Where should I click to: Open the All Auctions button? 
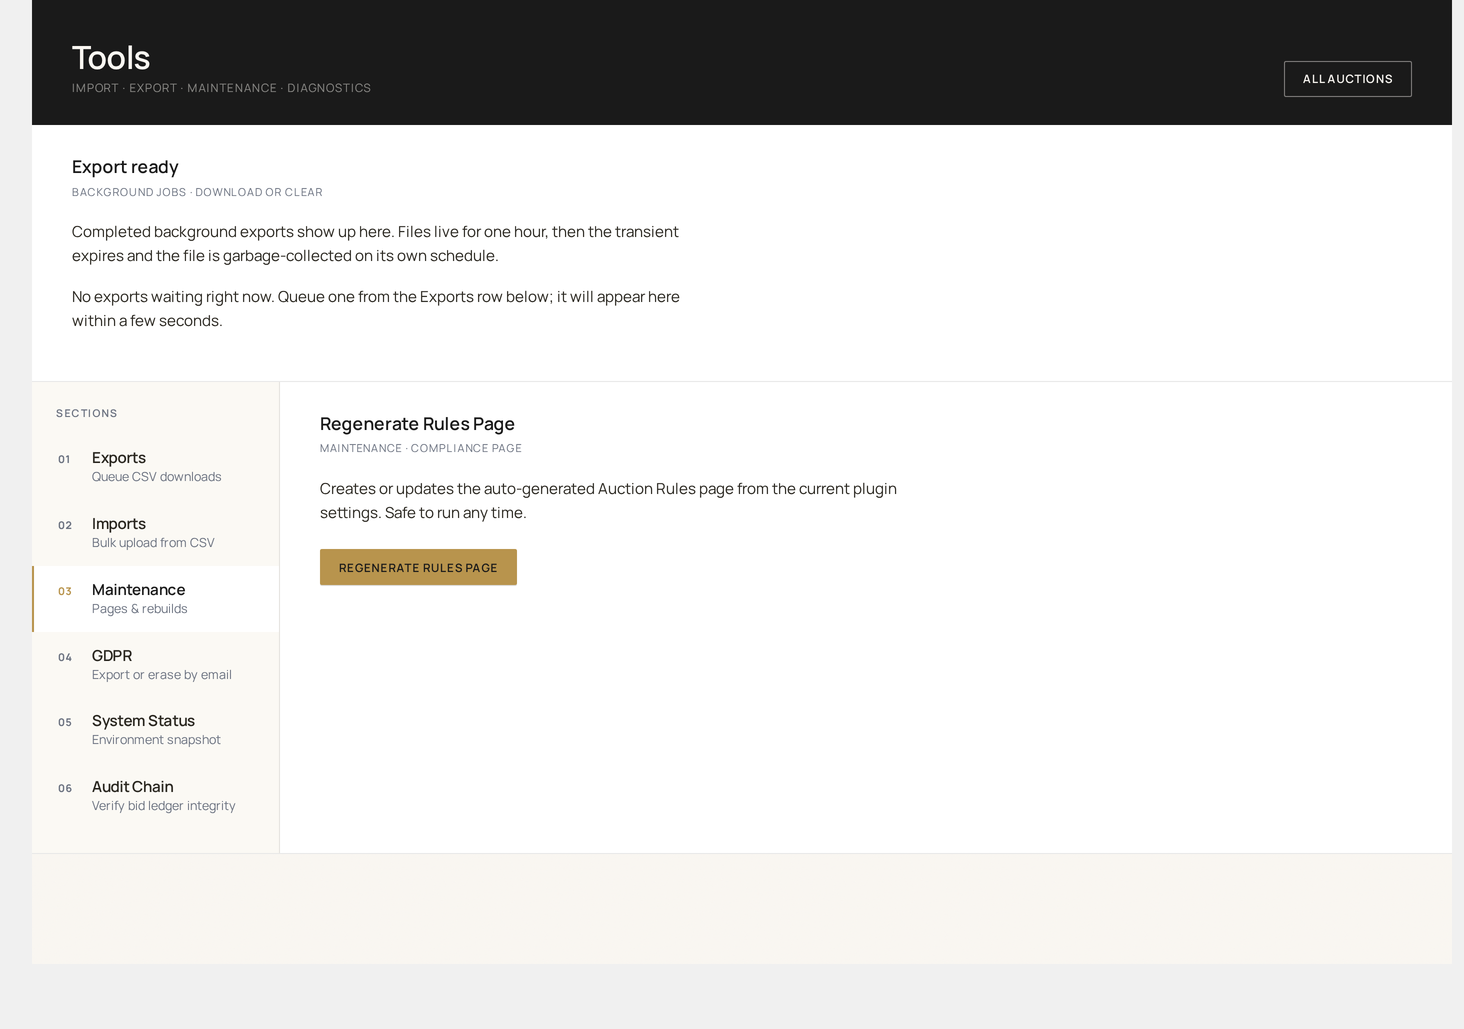pyautogui.click(x=1347, y=79)
